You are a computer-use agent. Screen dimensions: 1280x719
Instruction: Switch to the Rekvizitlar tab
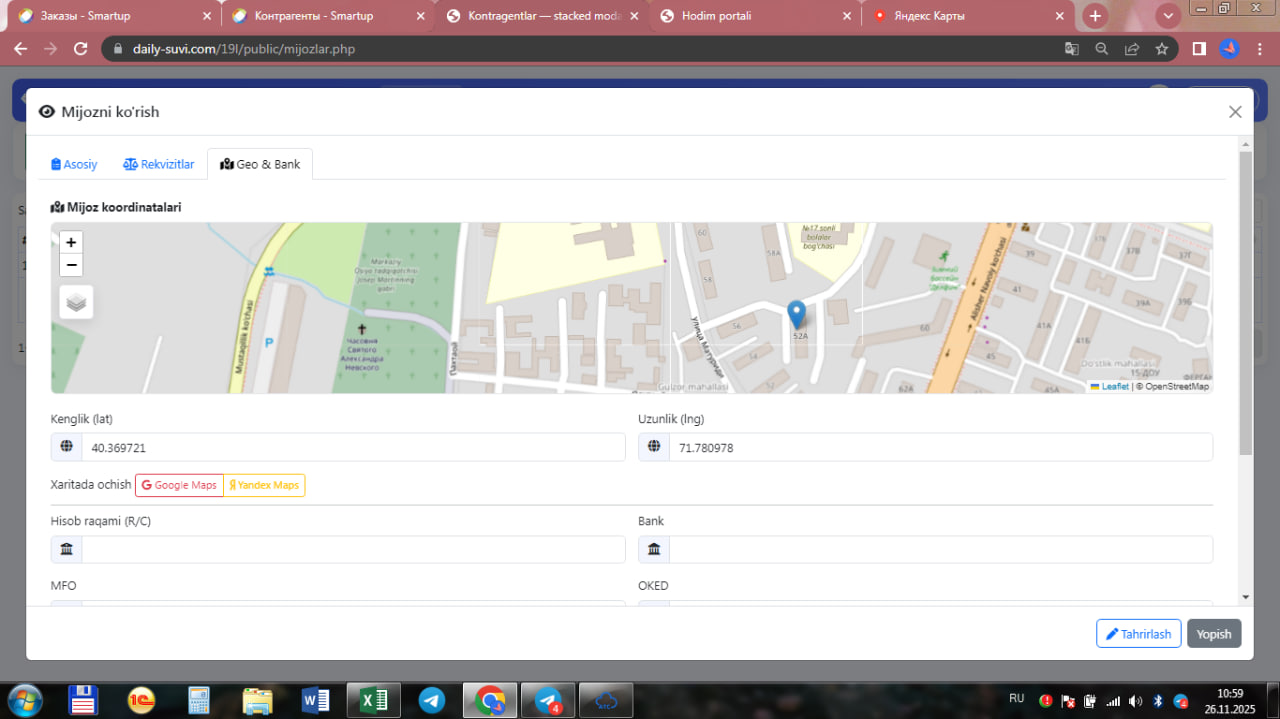pos(159,164)
